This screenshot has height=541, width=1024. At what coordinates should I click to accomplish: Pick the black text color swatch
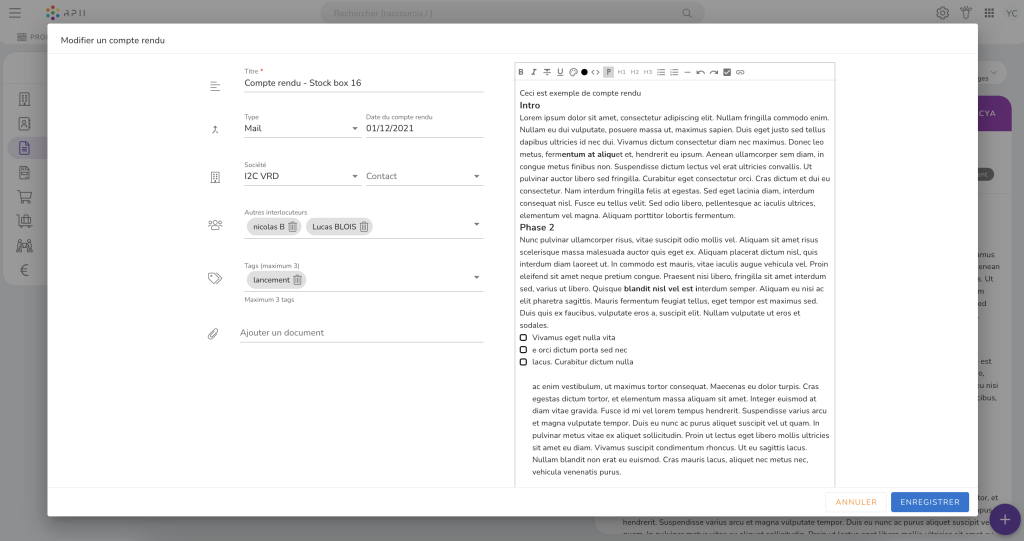[584, 72]
